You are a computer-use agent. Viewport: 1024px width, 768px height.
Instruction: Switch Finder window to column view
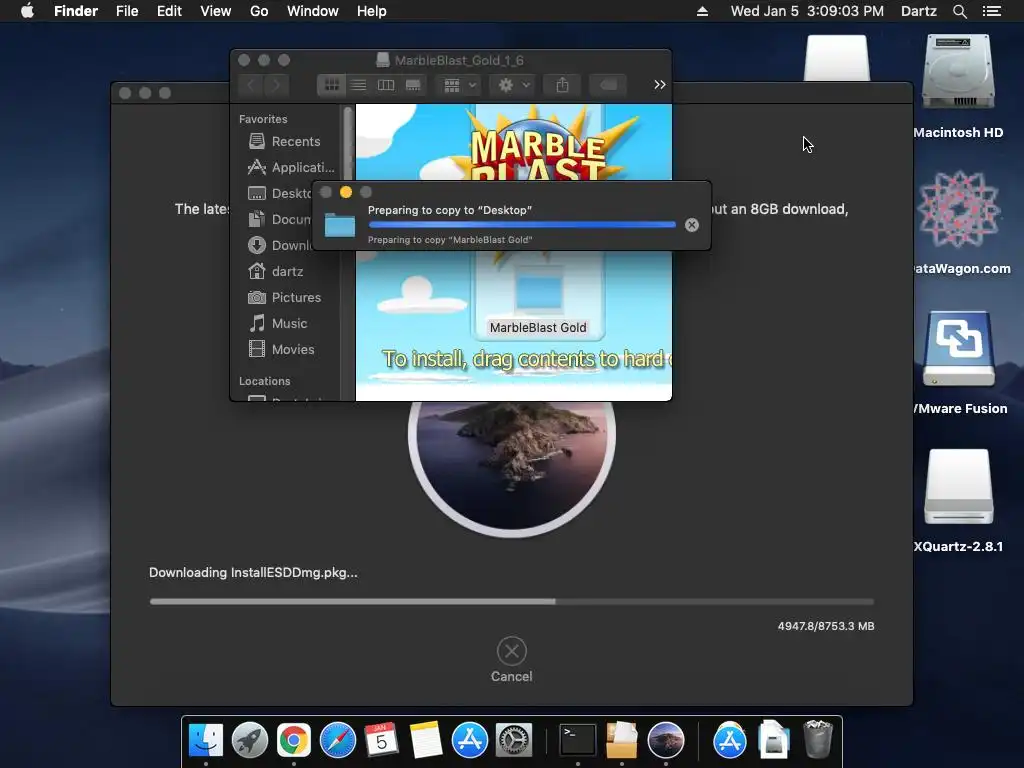386,85
